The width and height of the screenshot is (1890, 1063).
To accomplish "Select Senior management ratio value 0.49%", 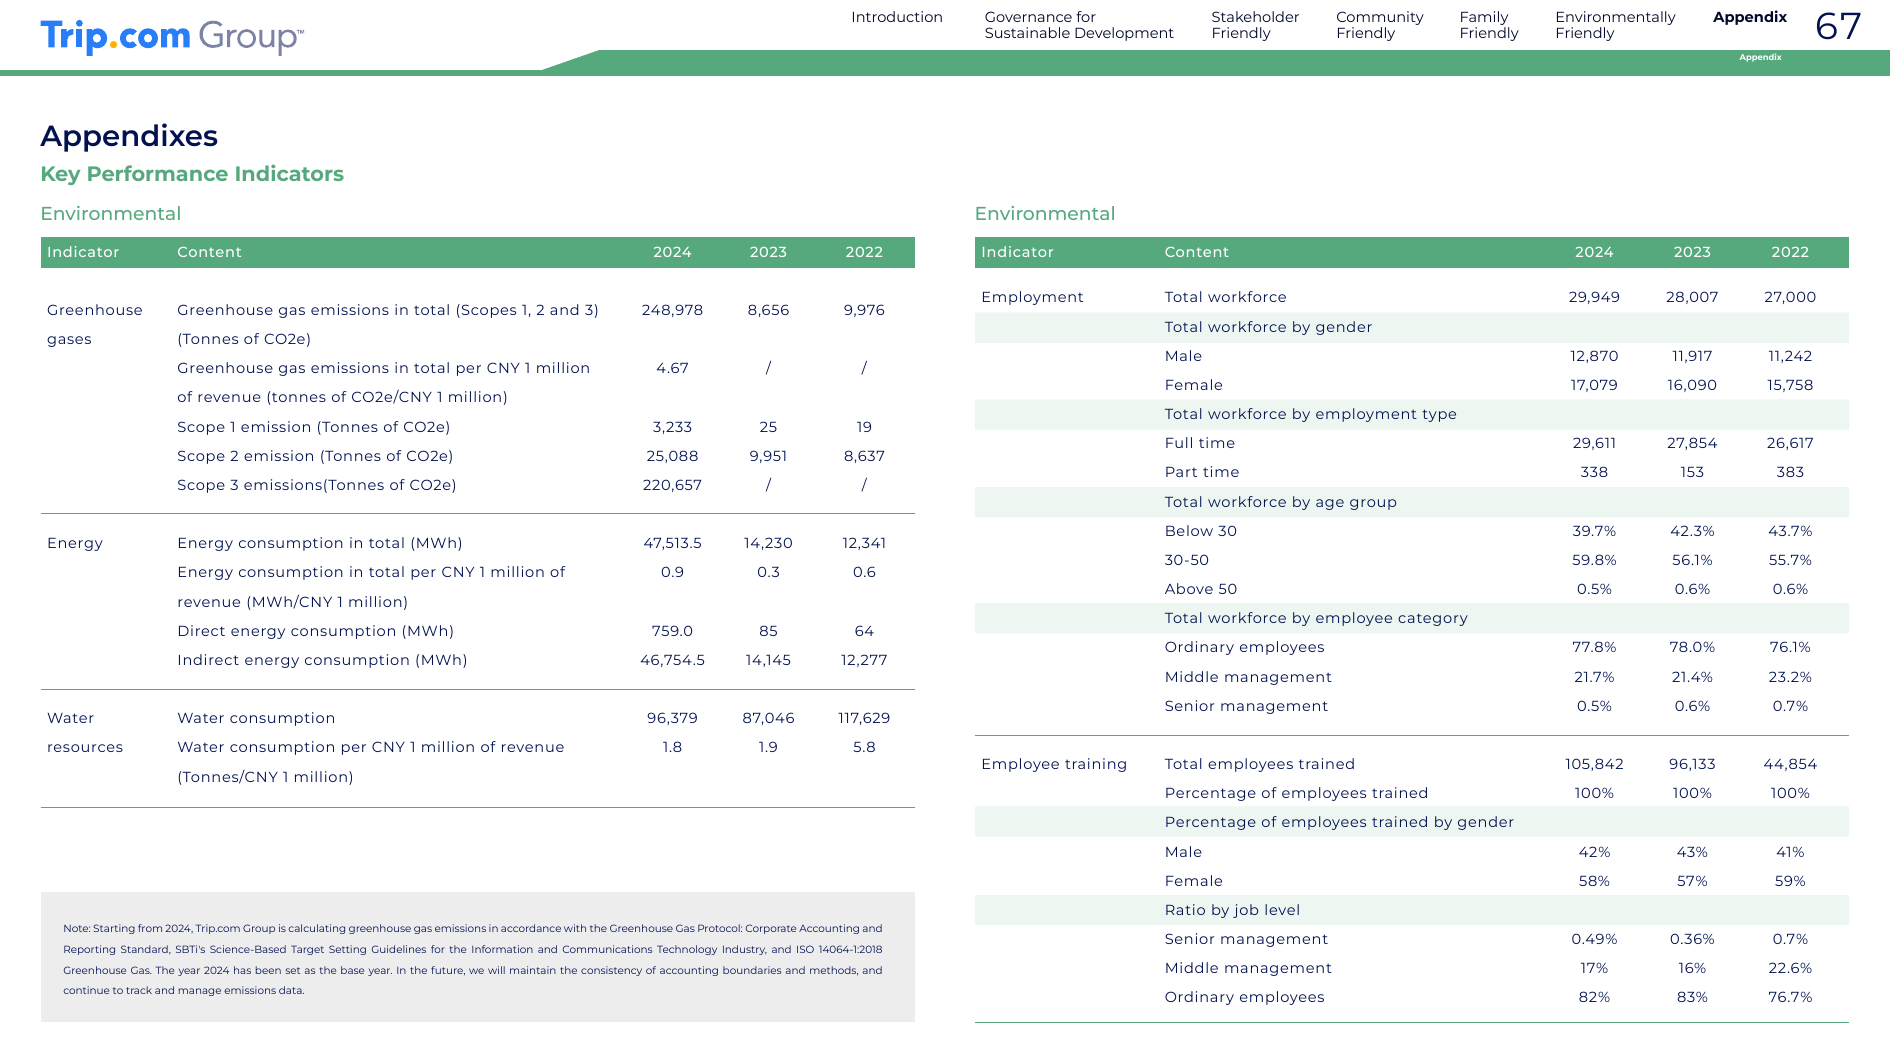I will [x=1594, y=939].
